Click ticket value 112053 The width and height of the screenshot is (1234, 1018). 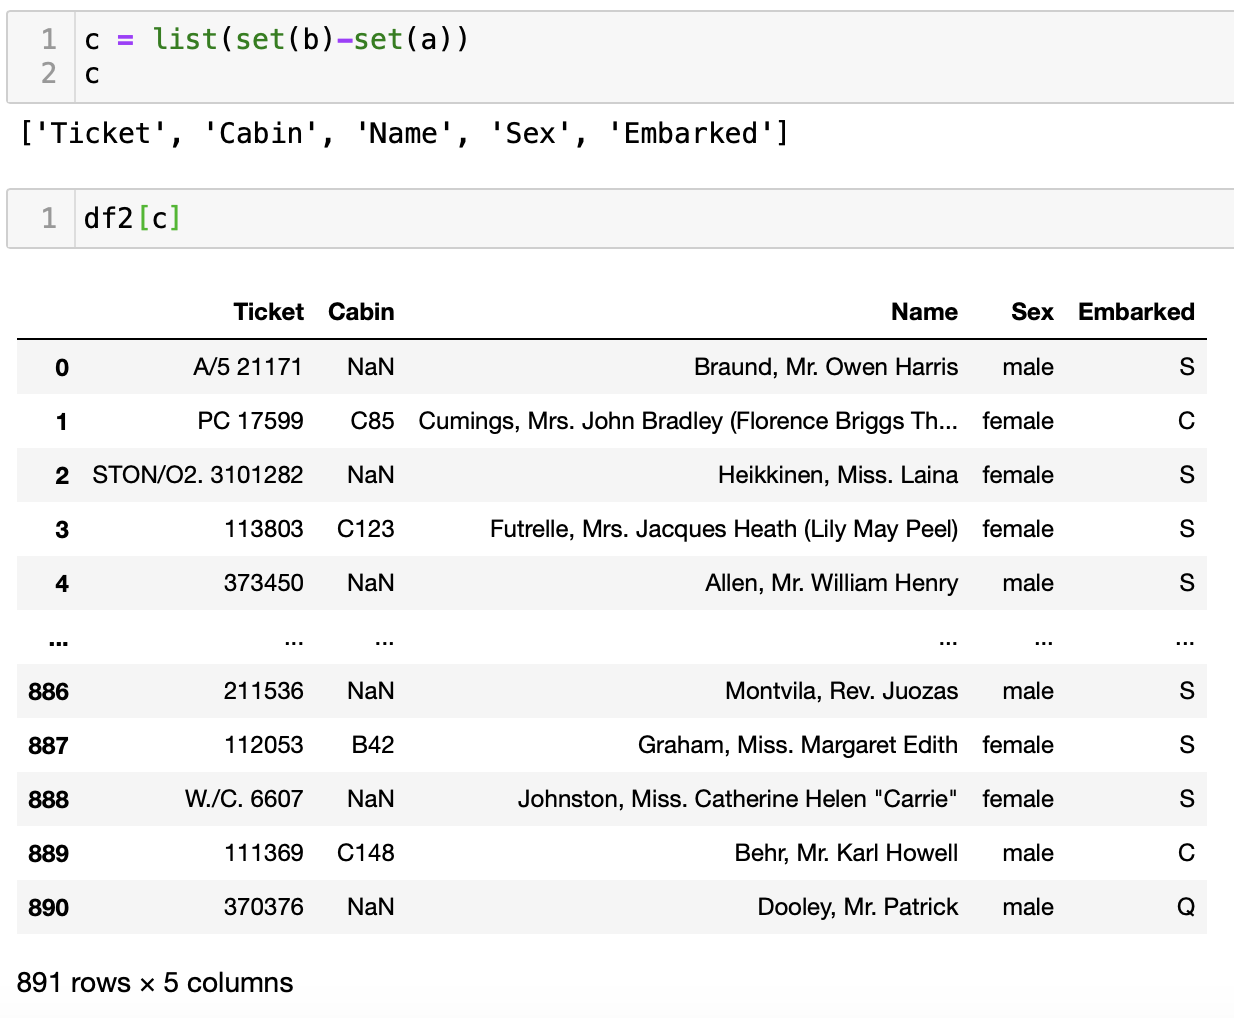tap(264, 745)
